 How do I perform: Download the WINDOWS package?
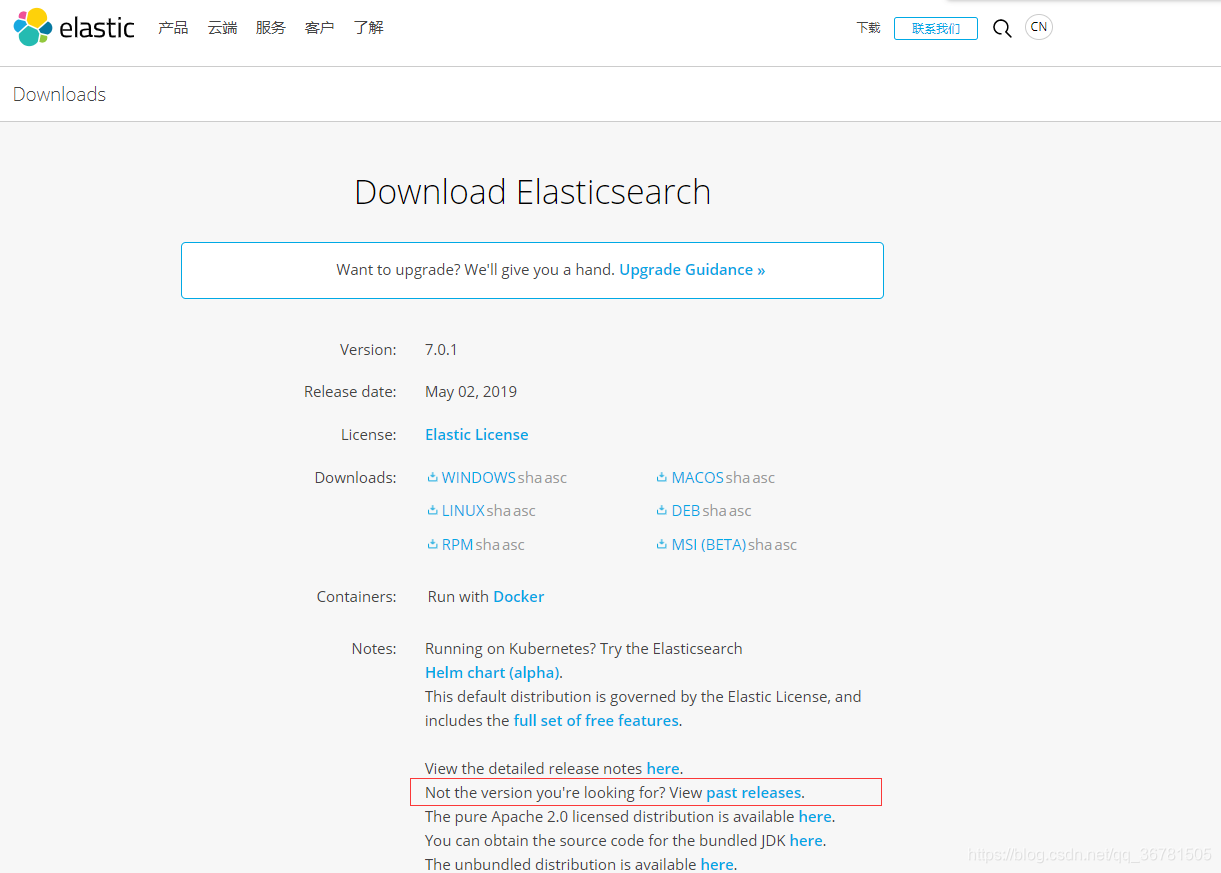pyautogui.click(x=479, y=478)
